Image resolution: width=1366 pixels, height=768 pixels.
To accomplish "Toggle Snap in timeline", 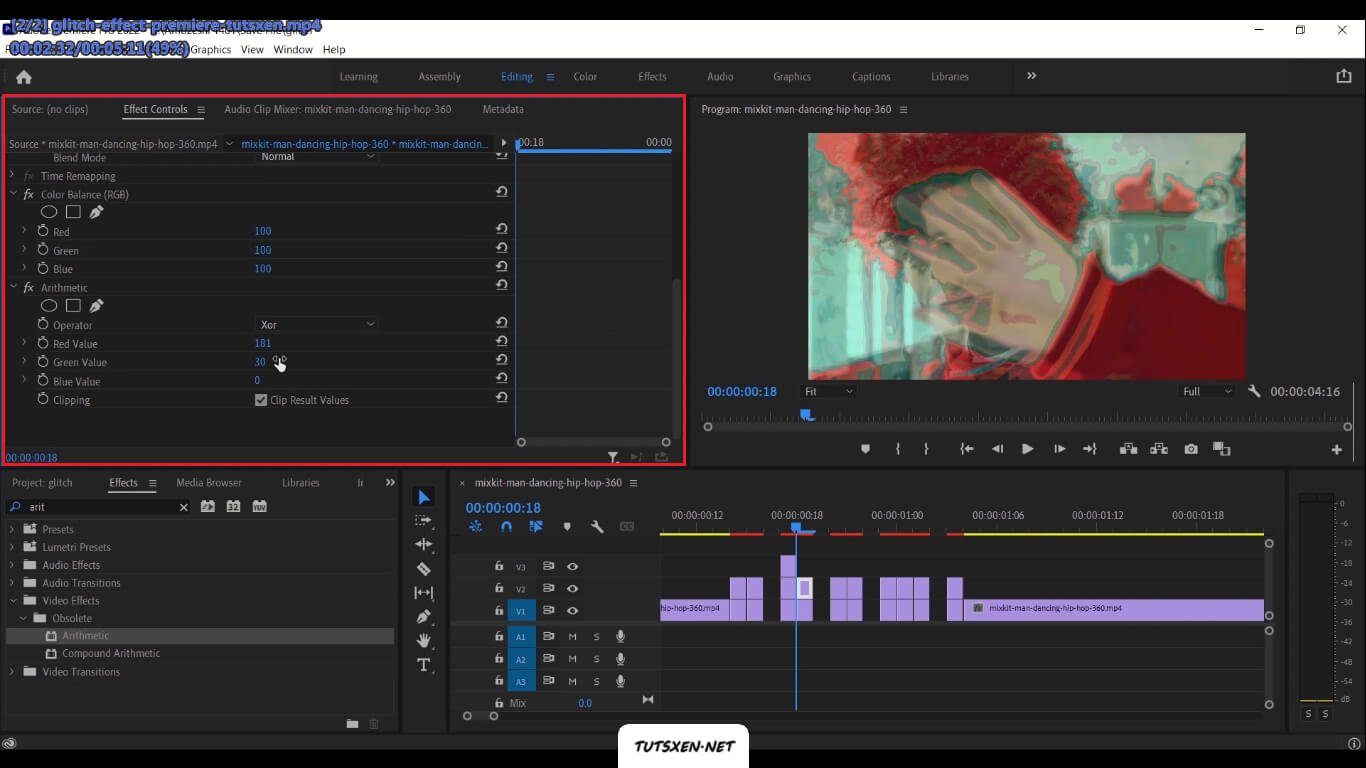I will coord(506,526).
